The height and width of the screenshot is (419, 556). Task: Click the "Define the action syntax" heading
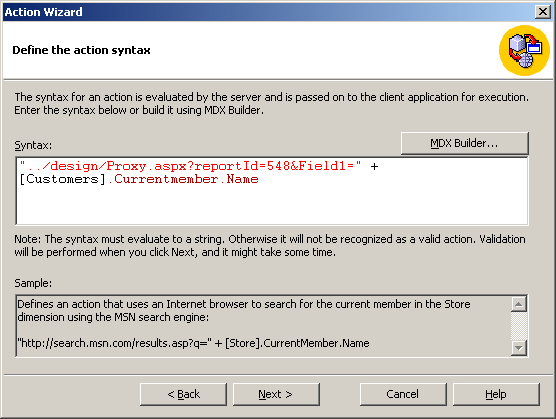click(x=82, y=50)
